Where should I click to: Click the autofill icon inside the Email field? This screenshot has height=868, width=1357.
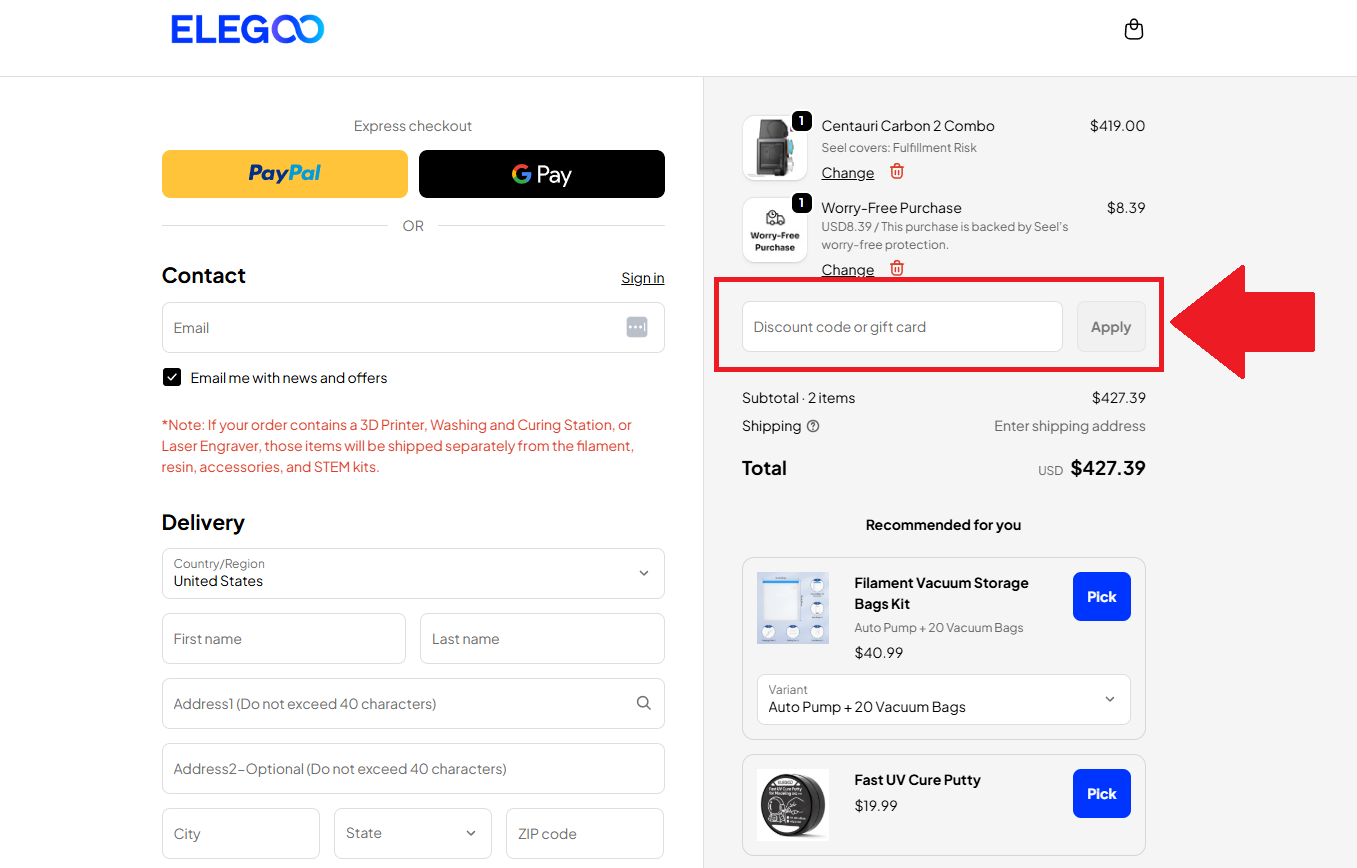click(x=636, y=327)
